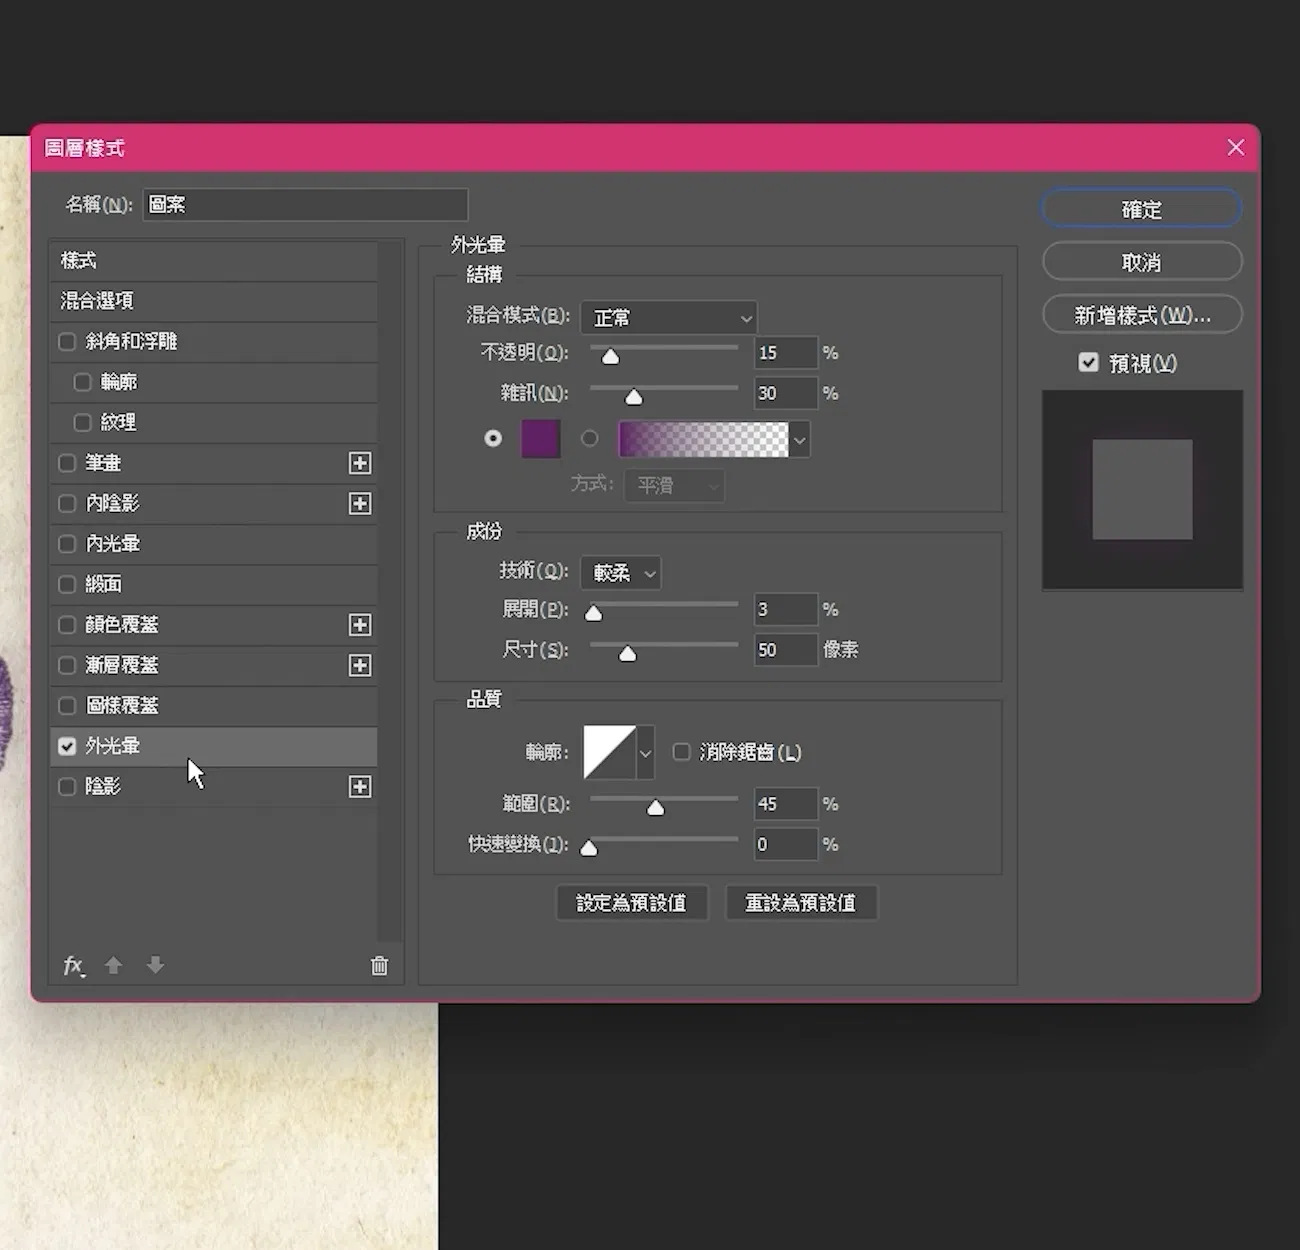Toggle the 預視 preview checkbox
Viewport: 1300px width, 1250px height.
[x=1089, y=362]
